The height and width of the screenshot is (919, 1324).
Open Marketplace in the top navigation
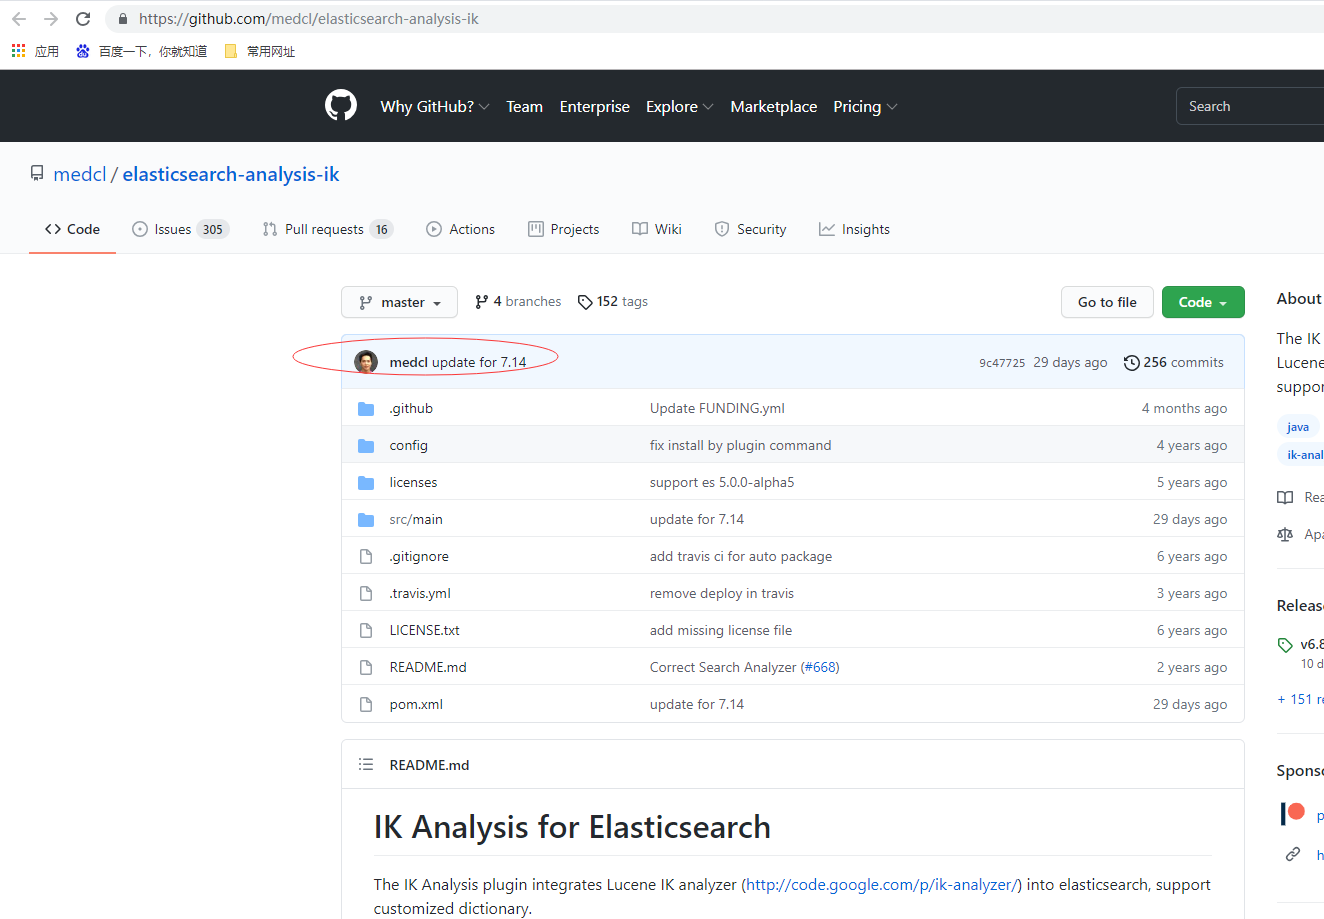774,106
